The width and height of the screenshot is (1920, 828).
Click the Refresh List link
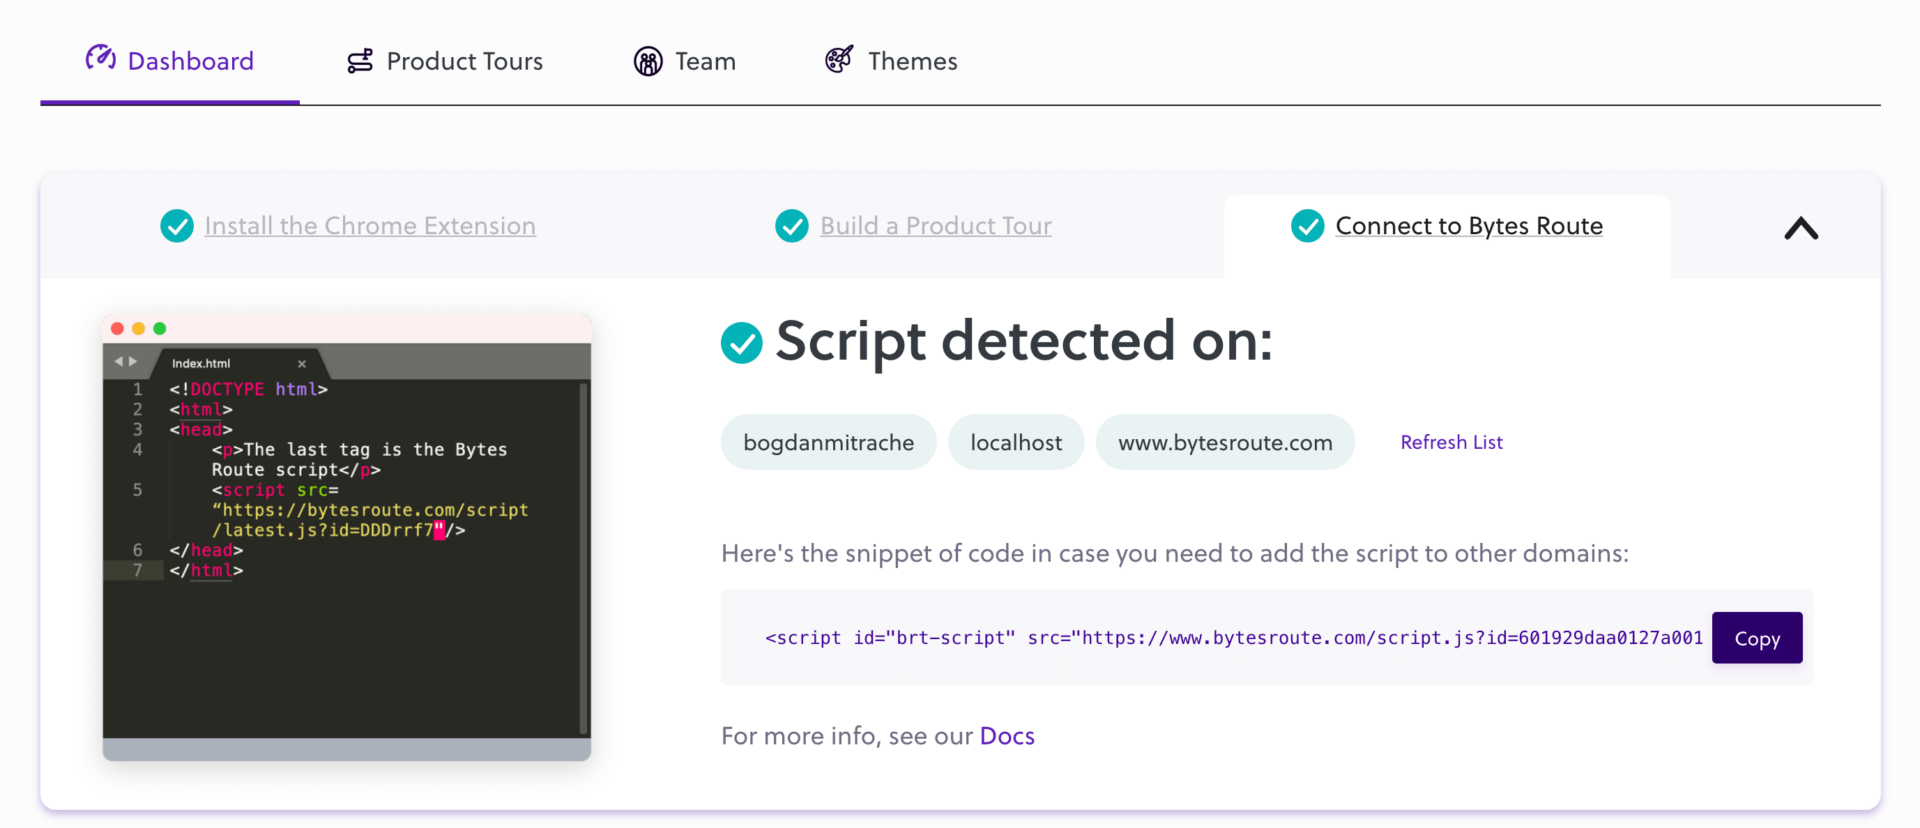(x=1451, y=442)
